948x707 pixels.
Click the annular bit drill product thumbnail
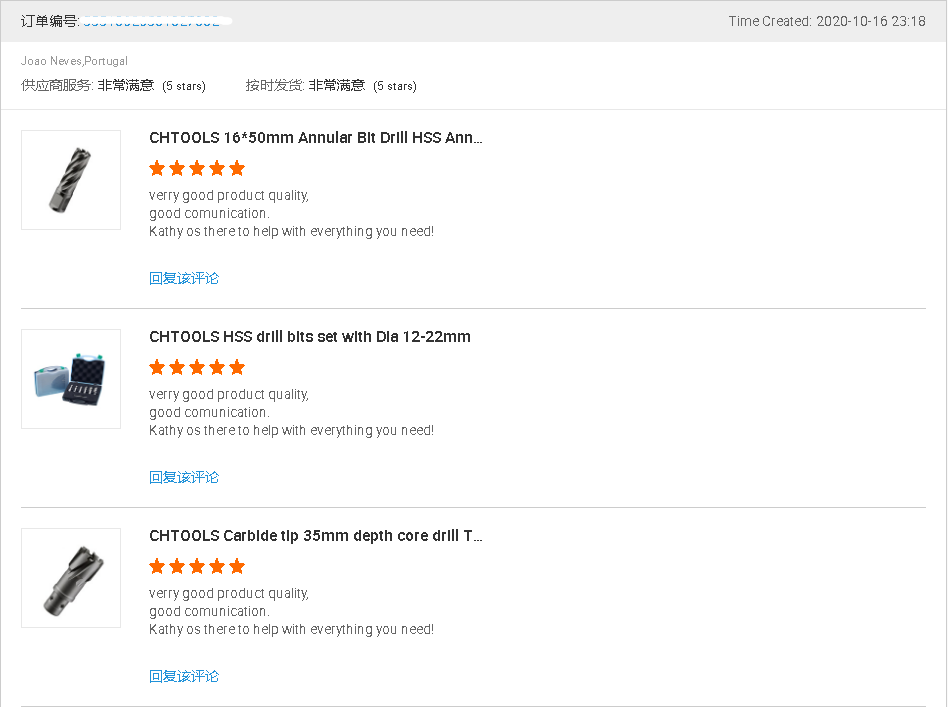click(71, 180)
